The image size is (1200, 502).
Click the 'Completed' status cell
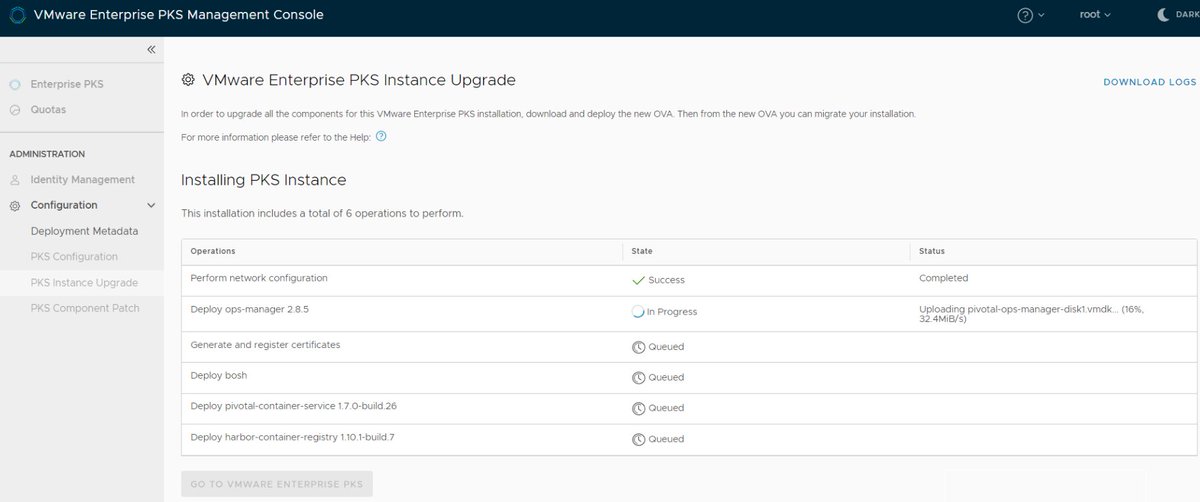point(943,278)
